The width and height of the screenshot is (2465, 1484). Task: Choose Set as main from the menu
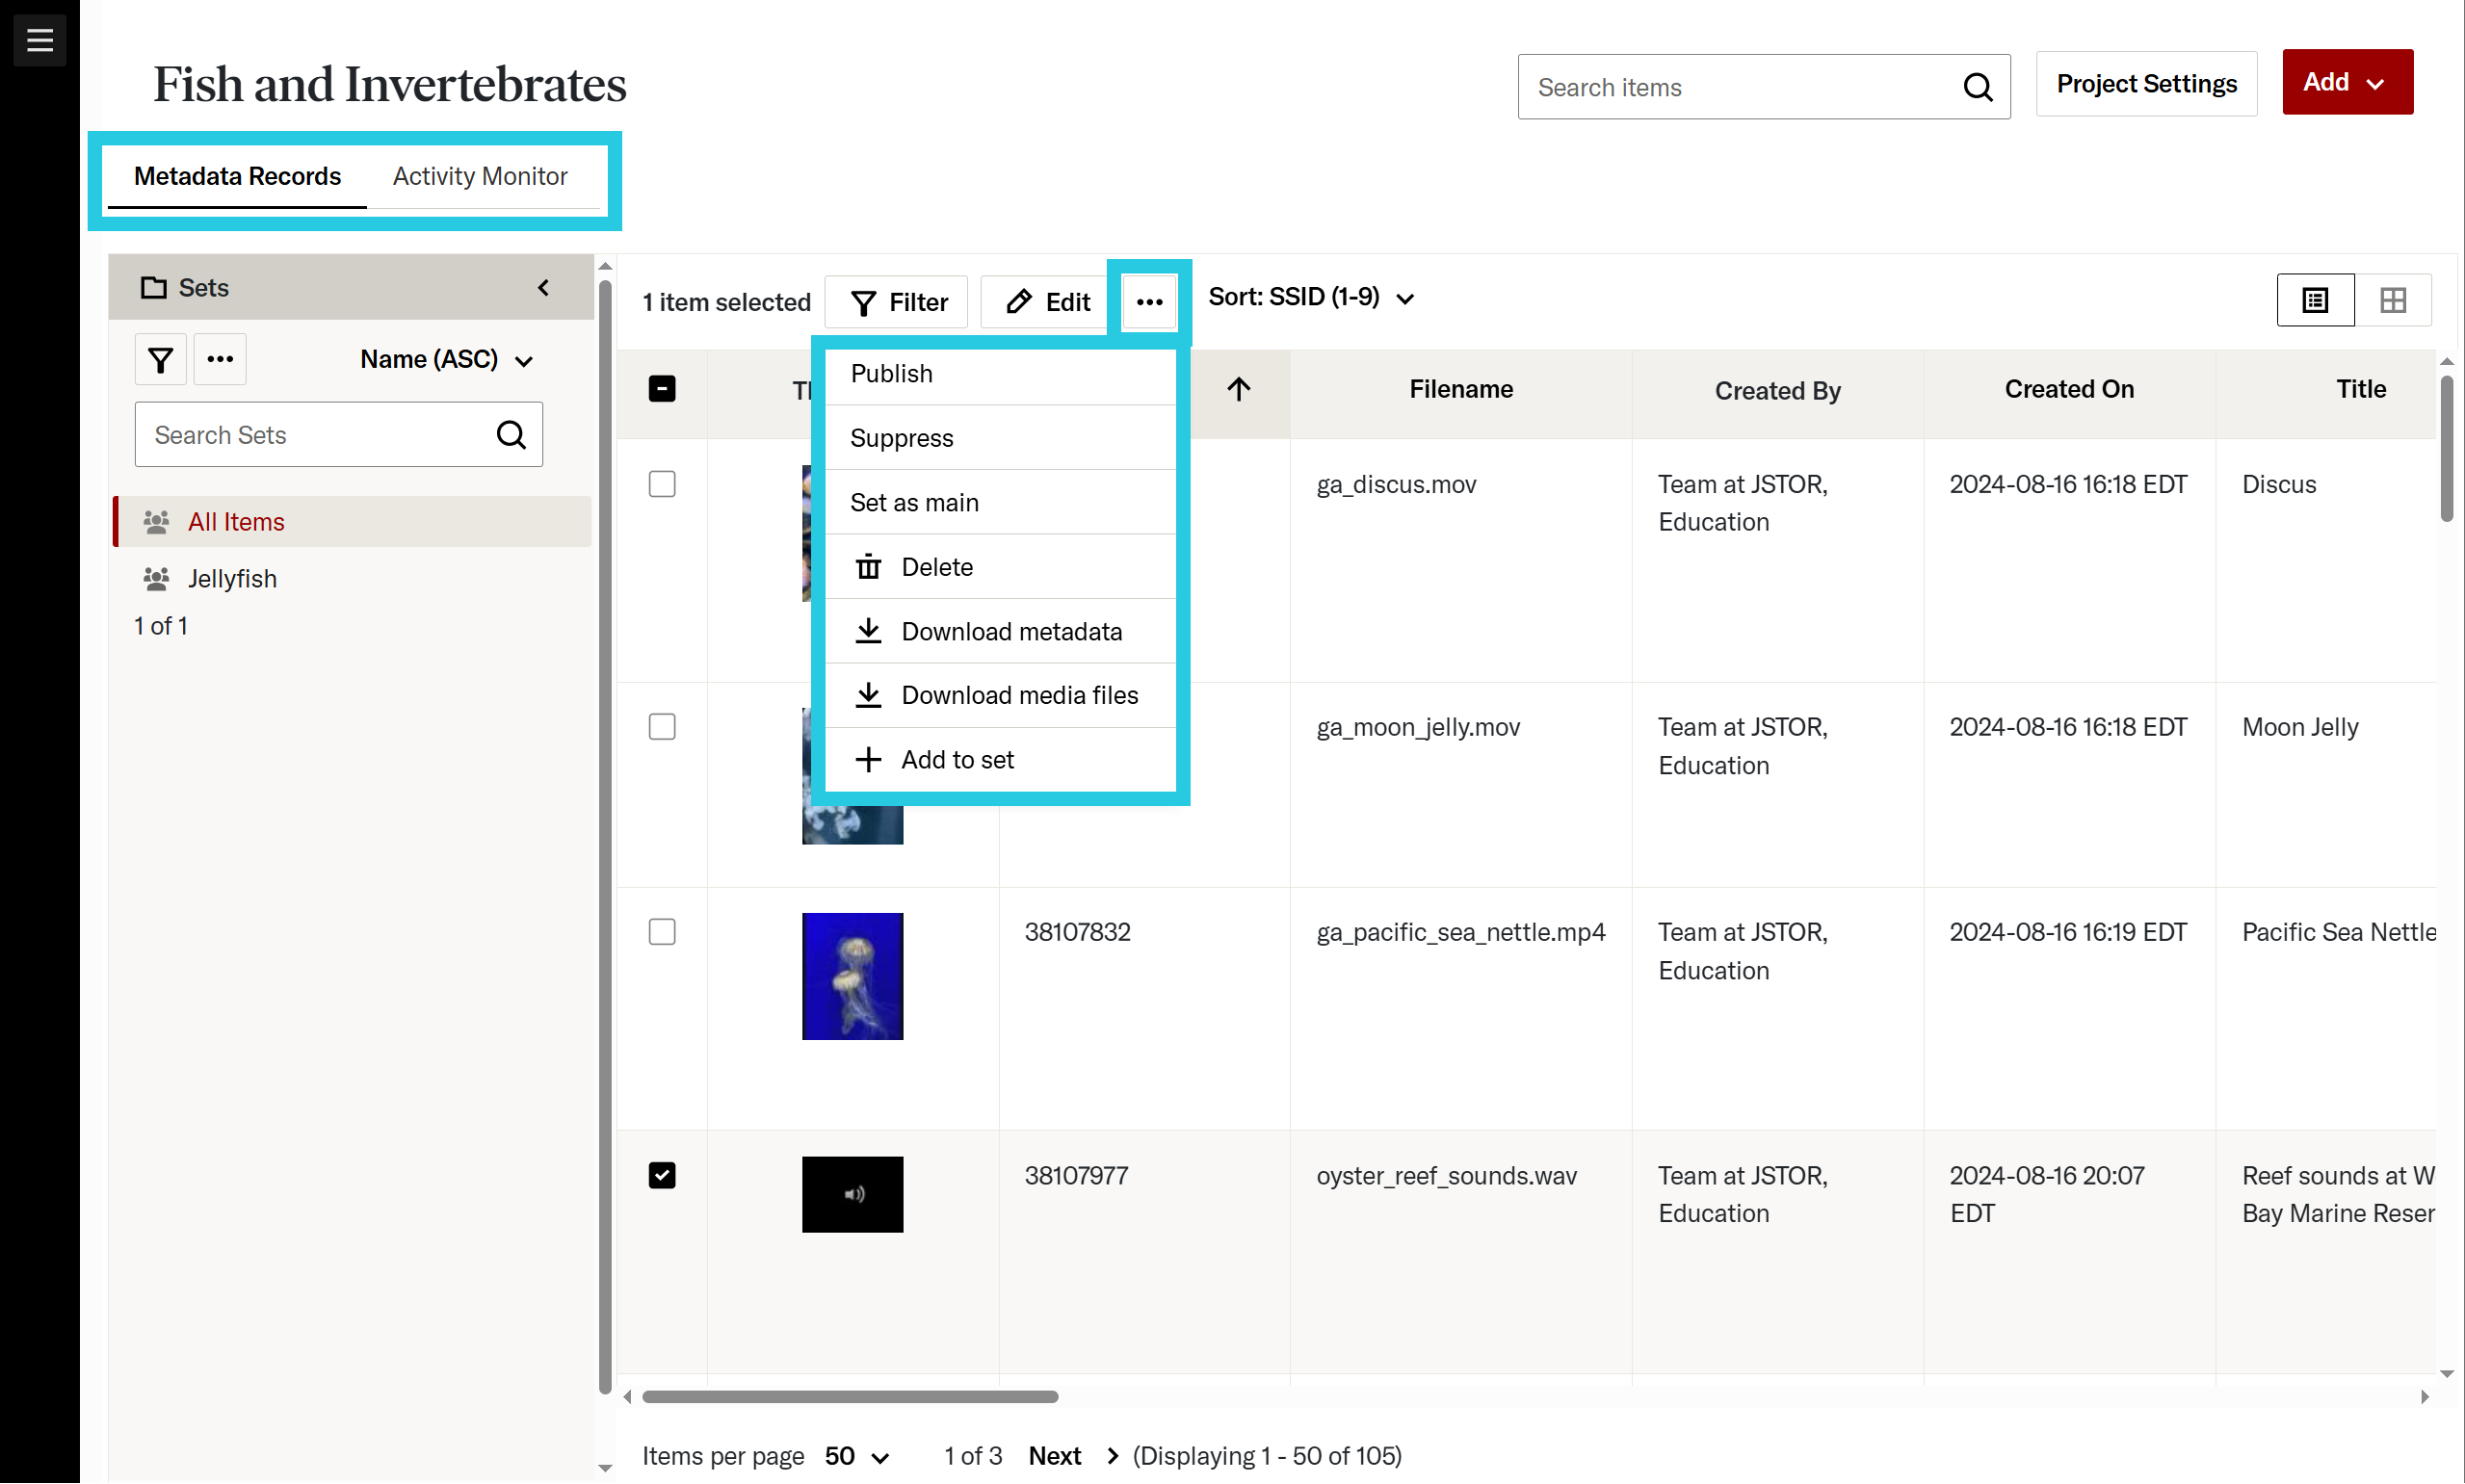point(1000,502)
